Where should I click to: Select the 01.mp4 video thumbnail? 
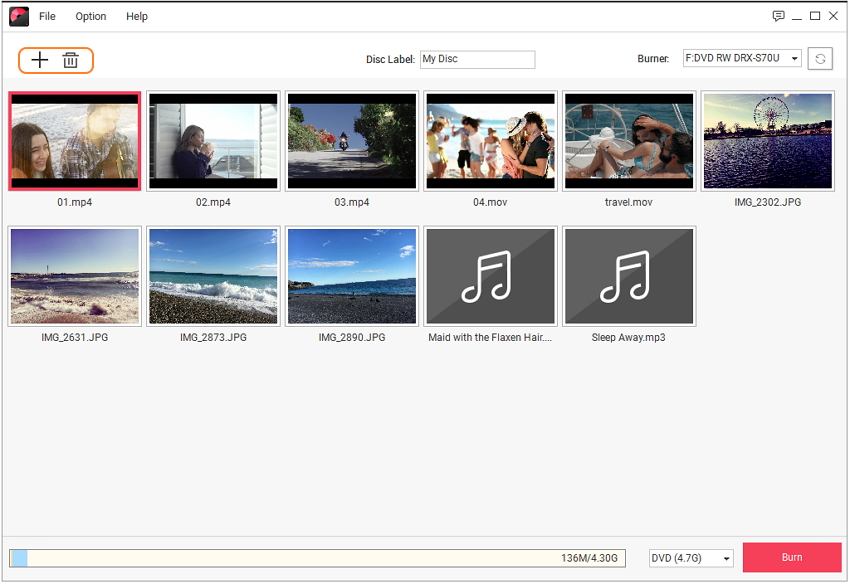coord(74,141)
